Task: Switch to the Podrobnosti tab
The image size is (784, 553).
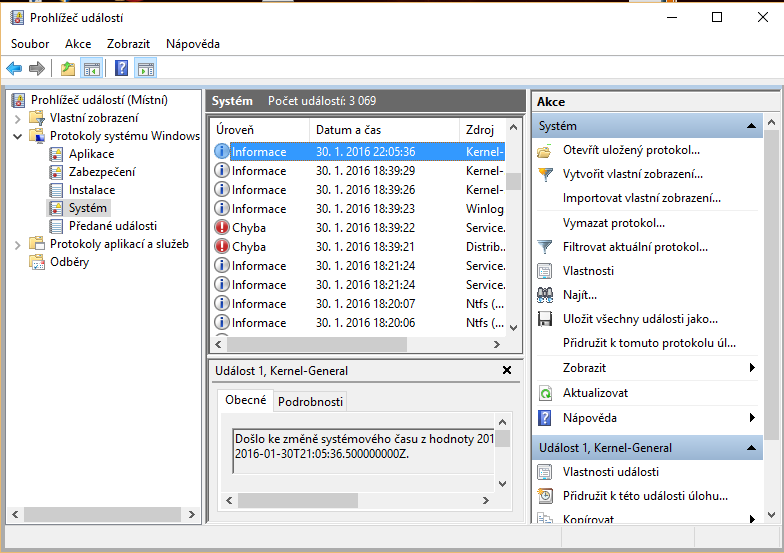Action: [x=310, y=401]
